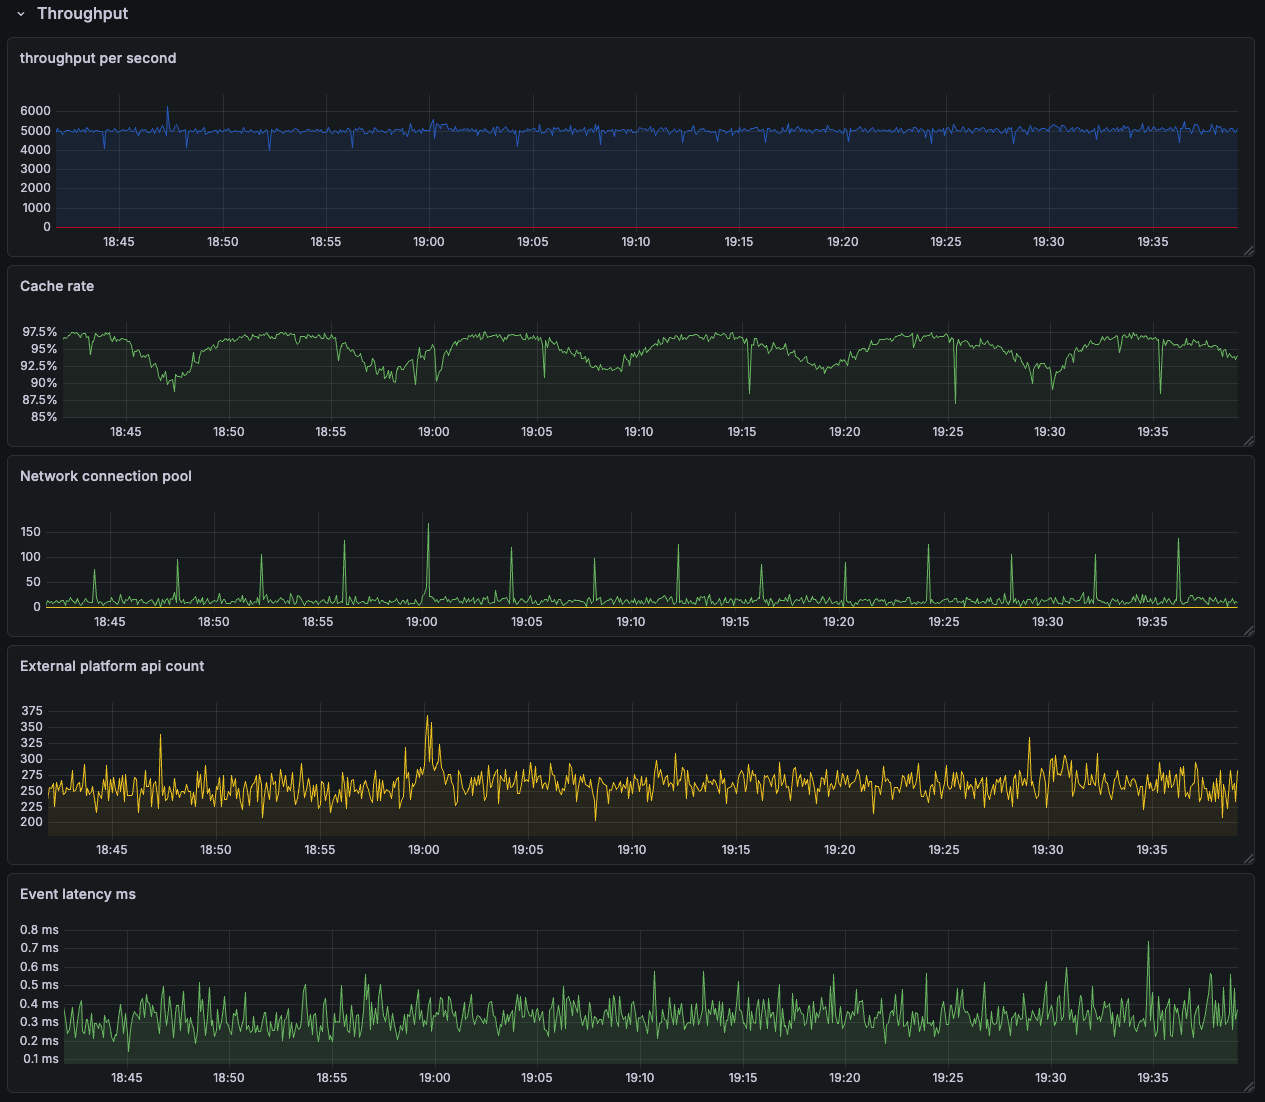Click 200 label in External platform api count
Screen dimensions: 1265x1102
click(32, 822)
